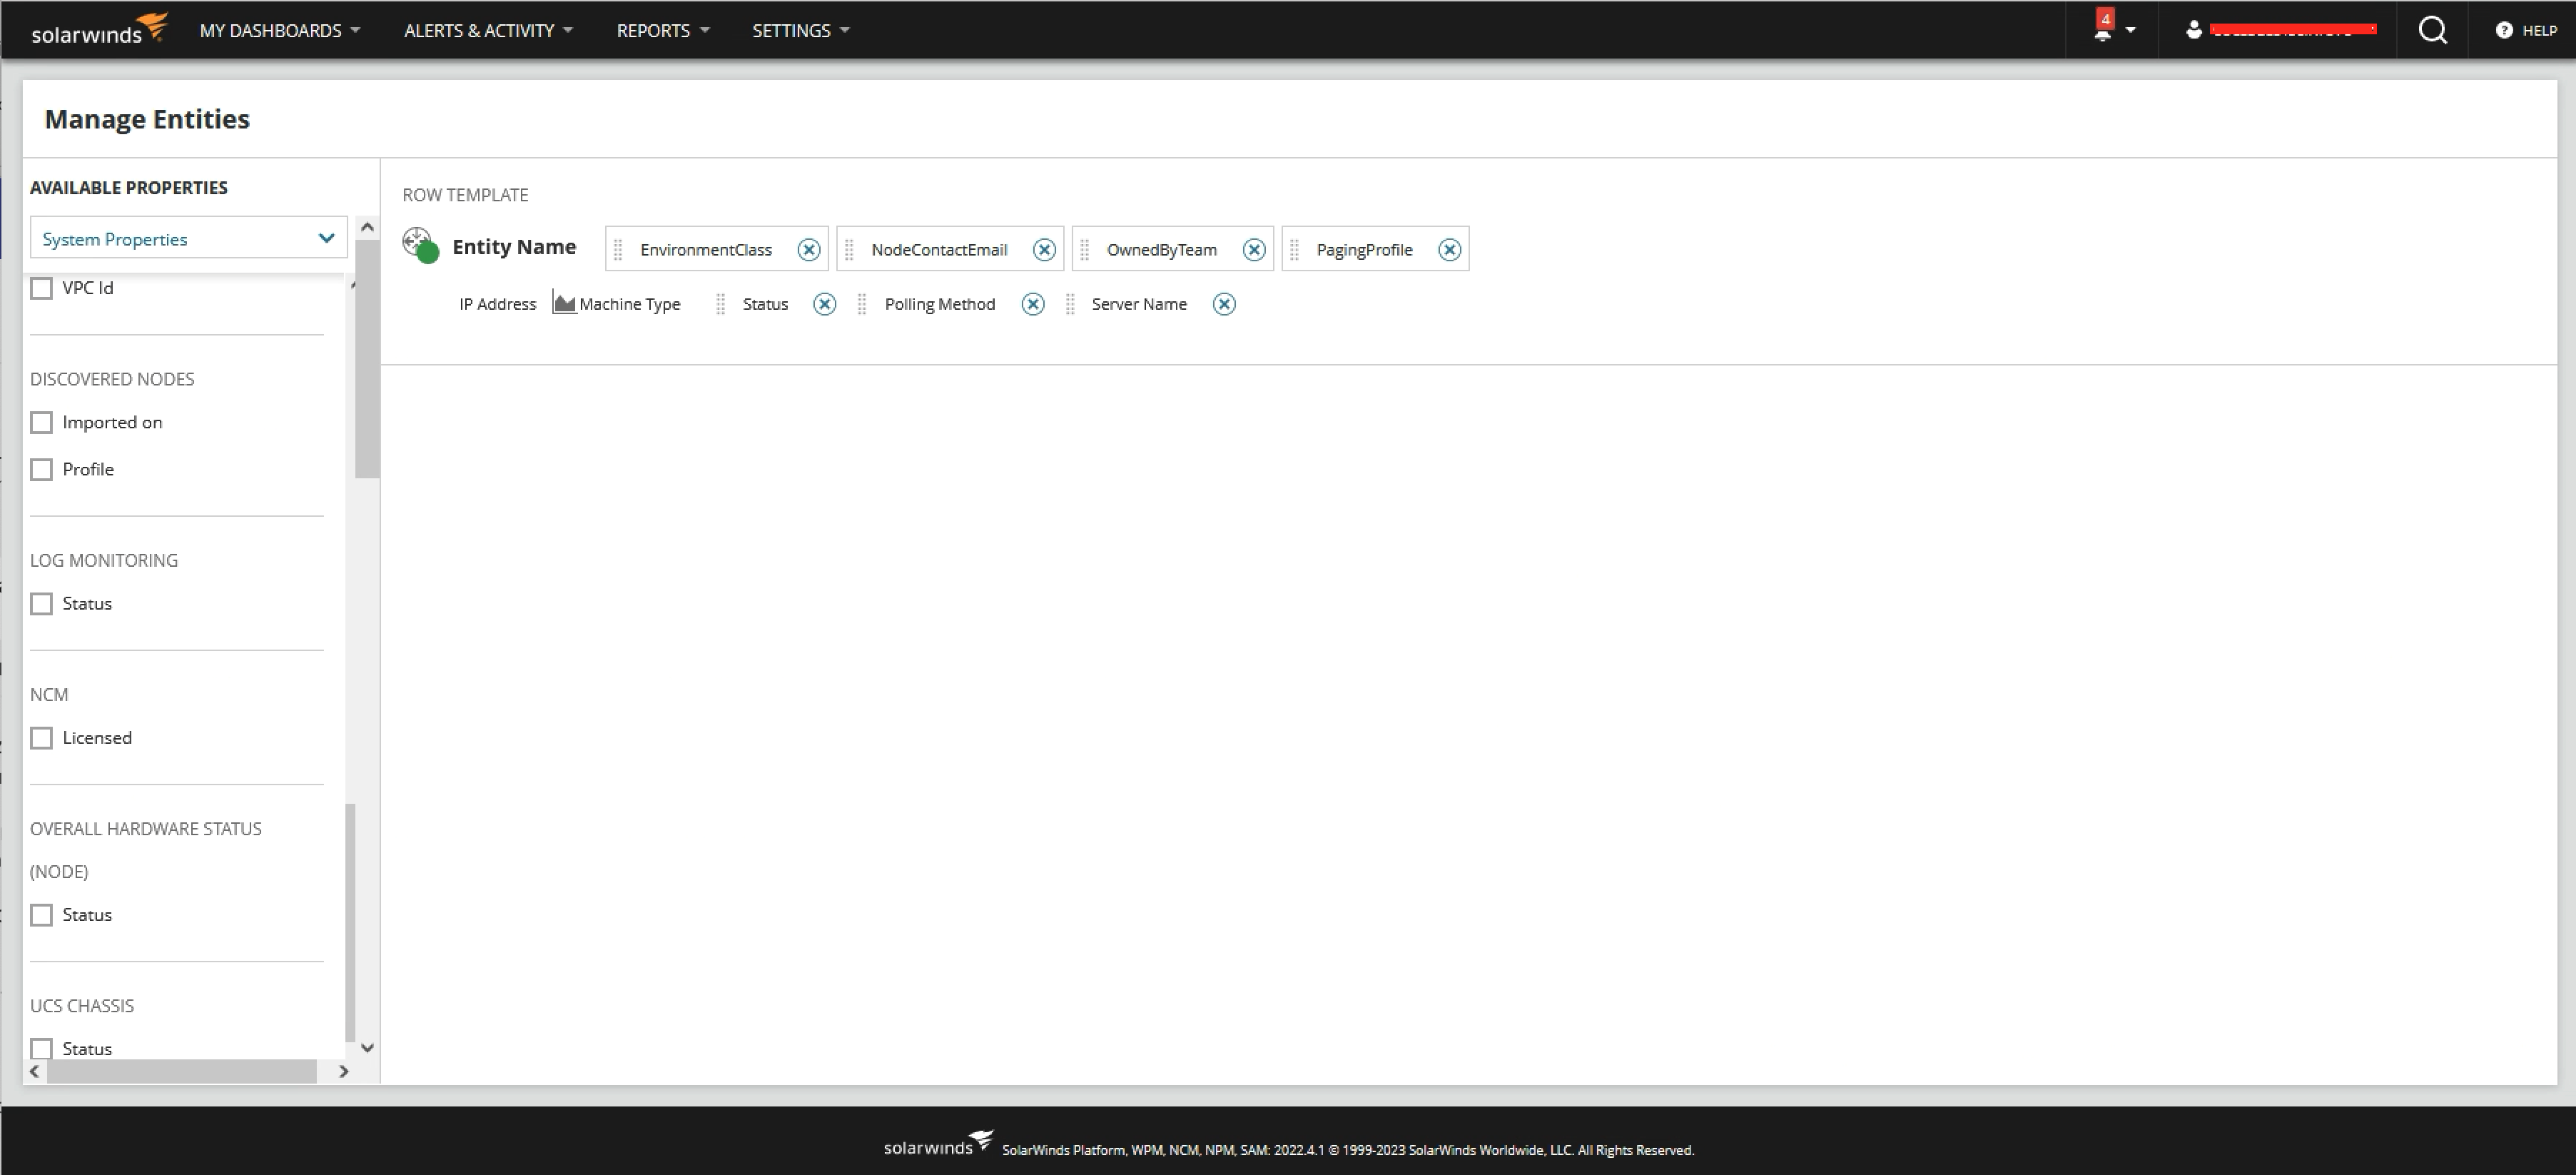Expand the Settings menu
Screen dimensions: 2576x1175
800,30
